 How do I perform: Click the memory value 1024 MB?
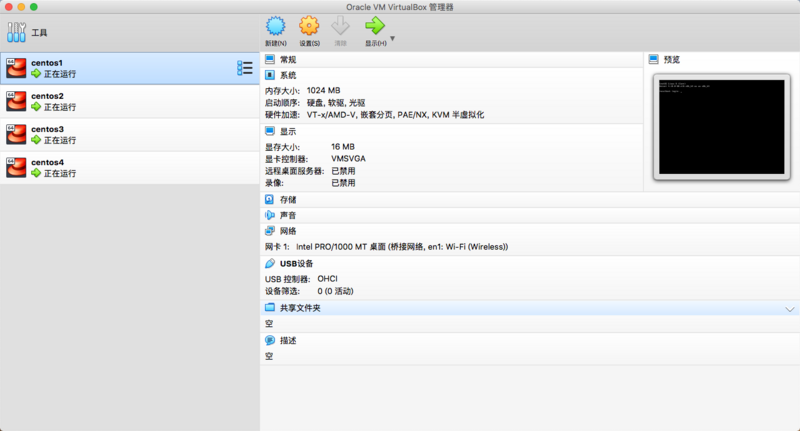tap(323, 90)
